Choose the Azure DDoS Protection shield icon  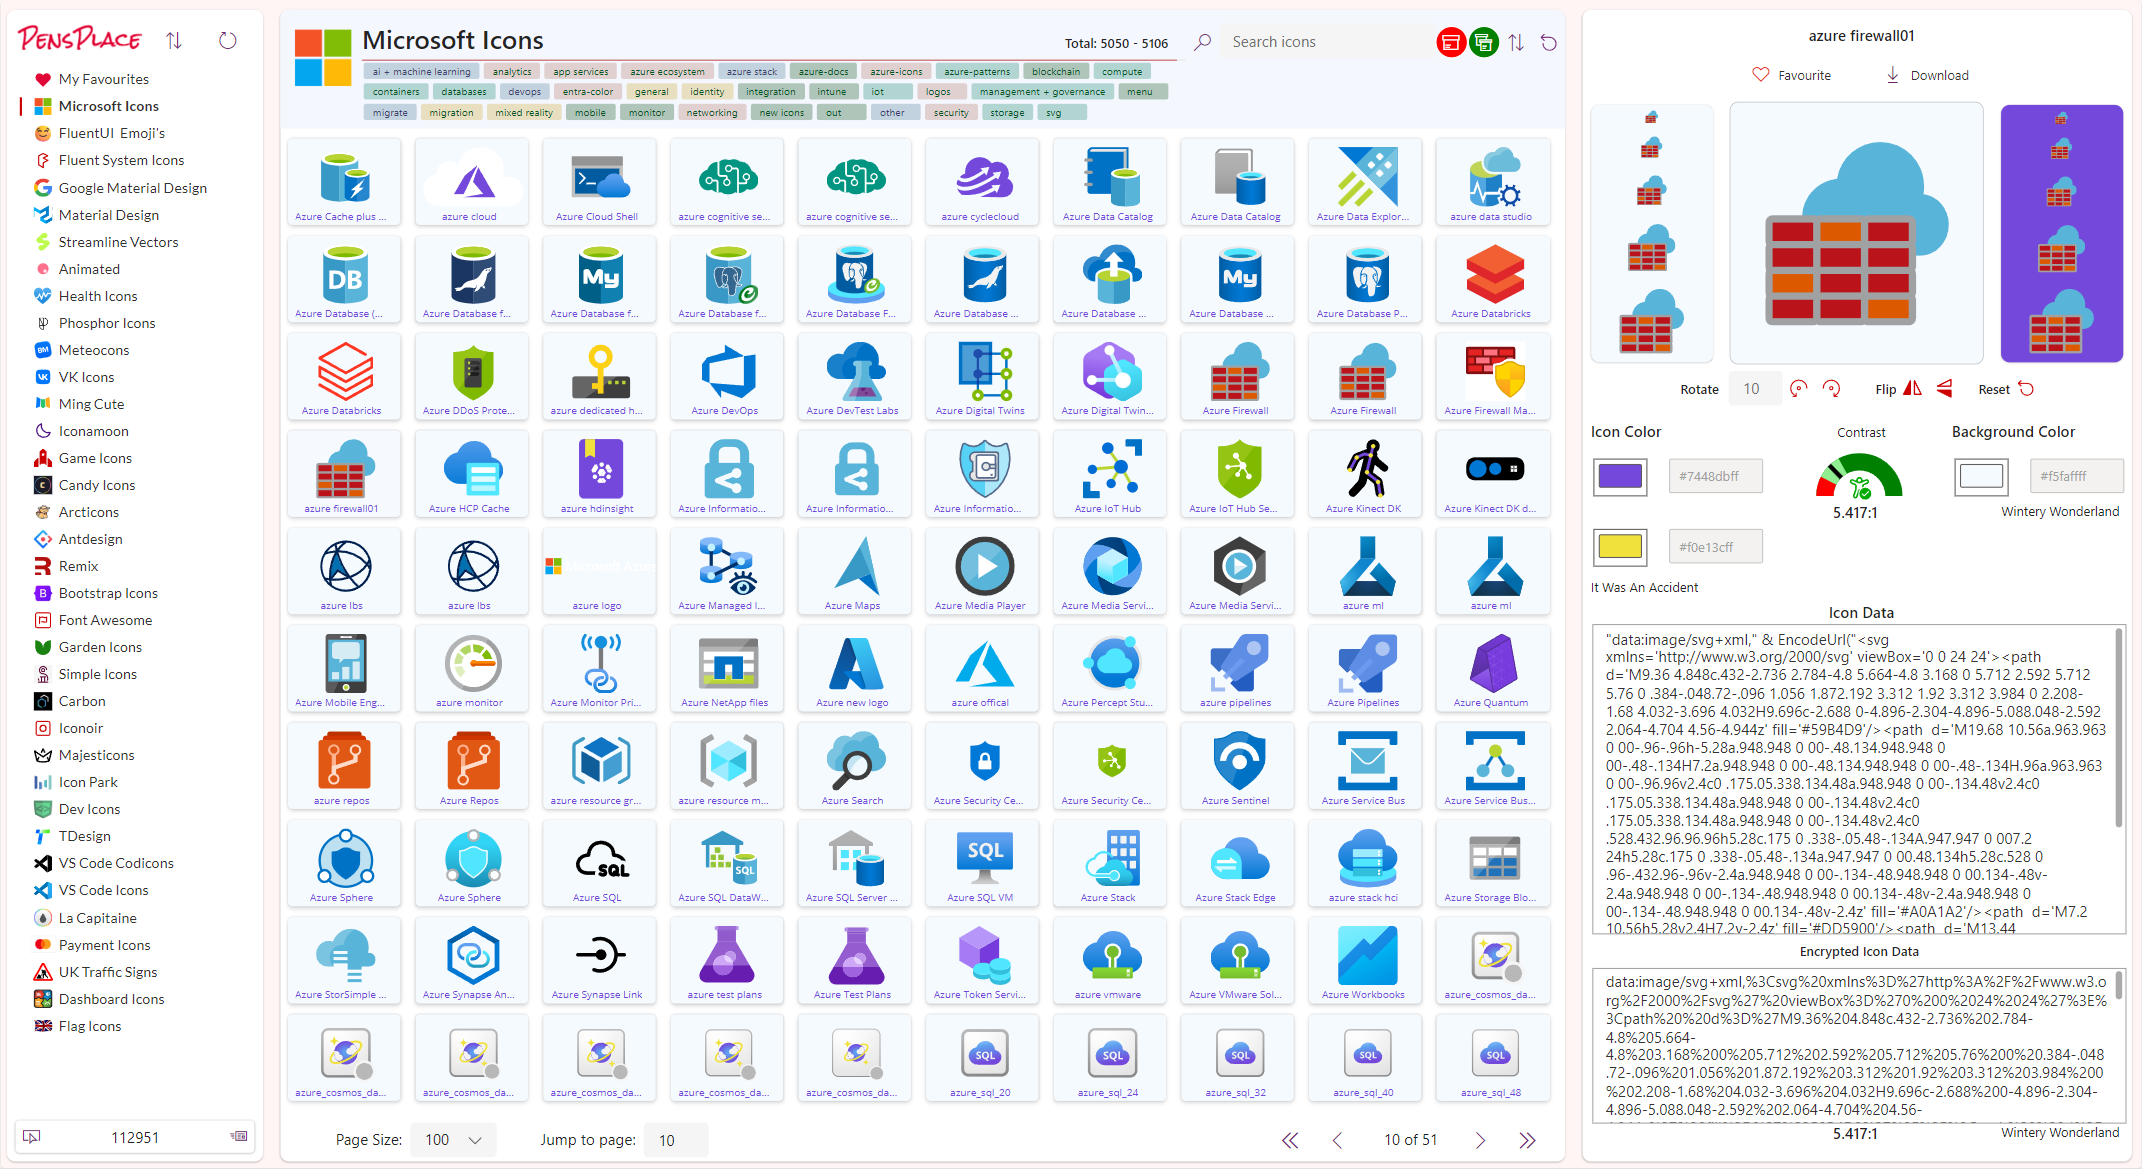tap(473, 377)
